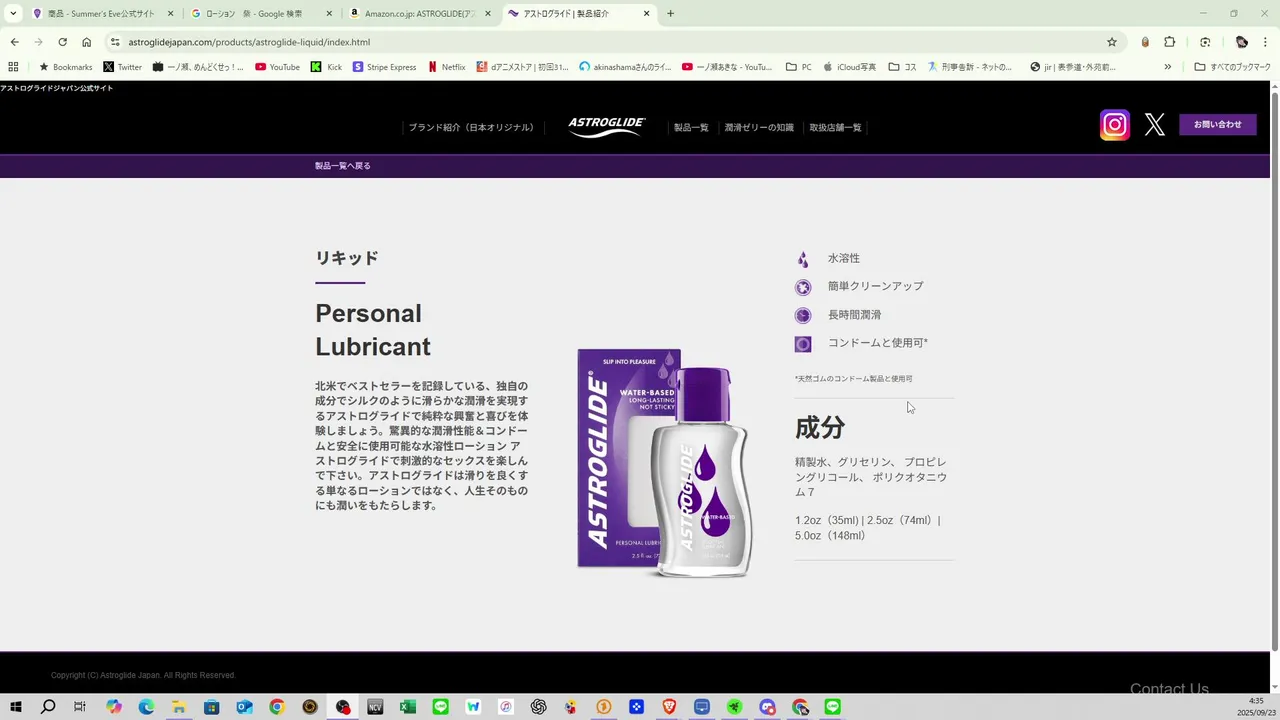This screenshot has width=1280, height=720.
Task: Open the X (Twitter) icon link
Action: tap(1155, 125)
